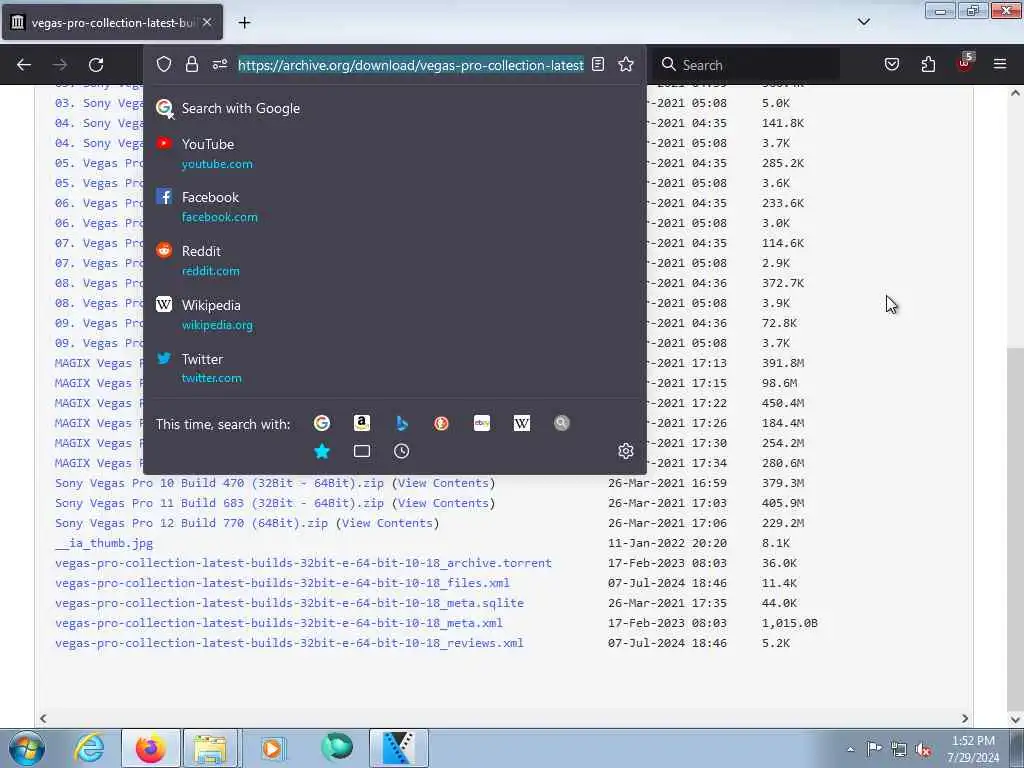The image size is (1024, 768).
Task: Select the Facebook suggestion
Action: 394,206
